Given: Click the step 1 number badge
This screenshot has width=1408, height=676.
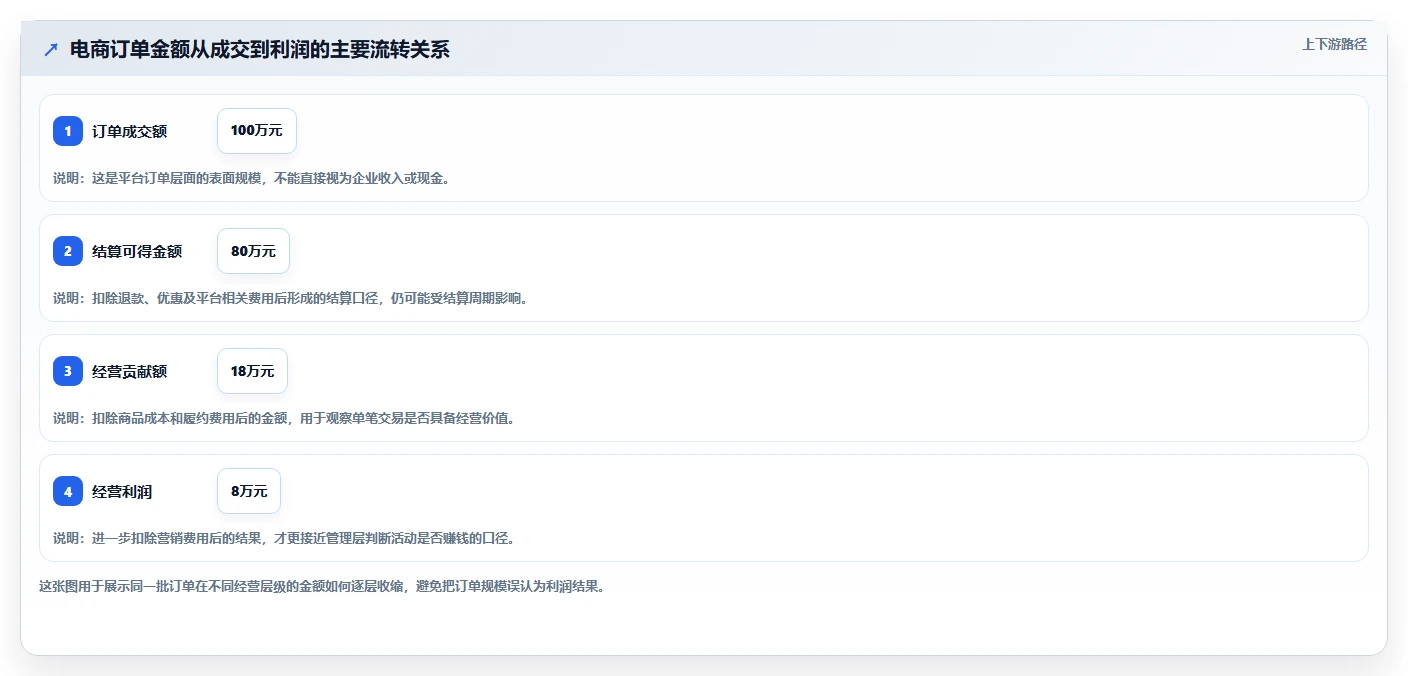Looking at the screenshot, I should pos(68,131).
